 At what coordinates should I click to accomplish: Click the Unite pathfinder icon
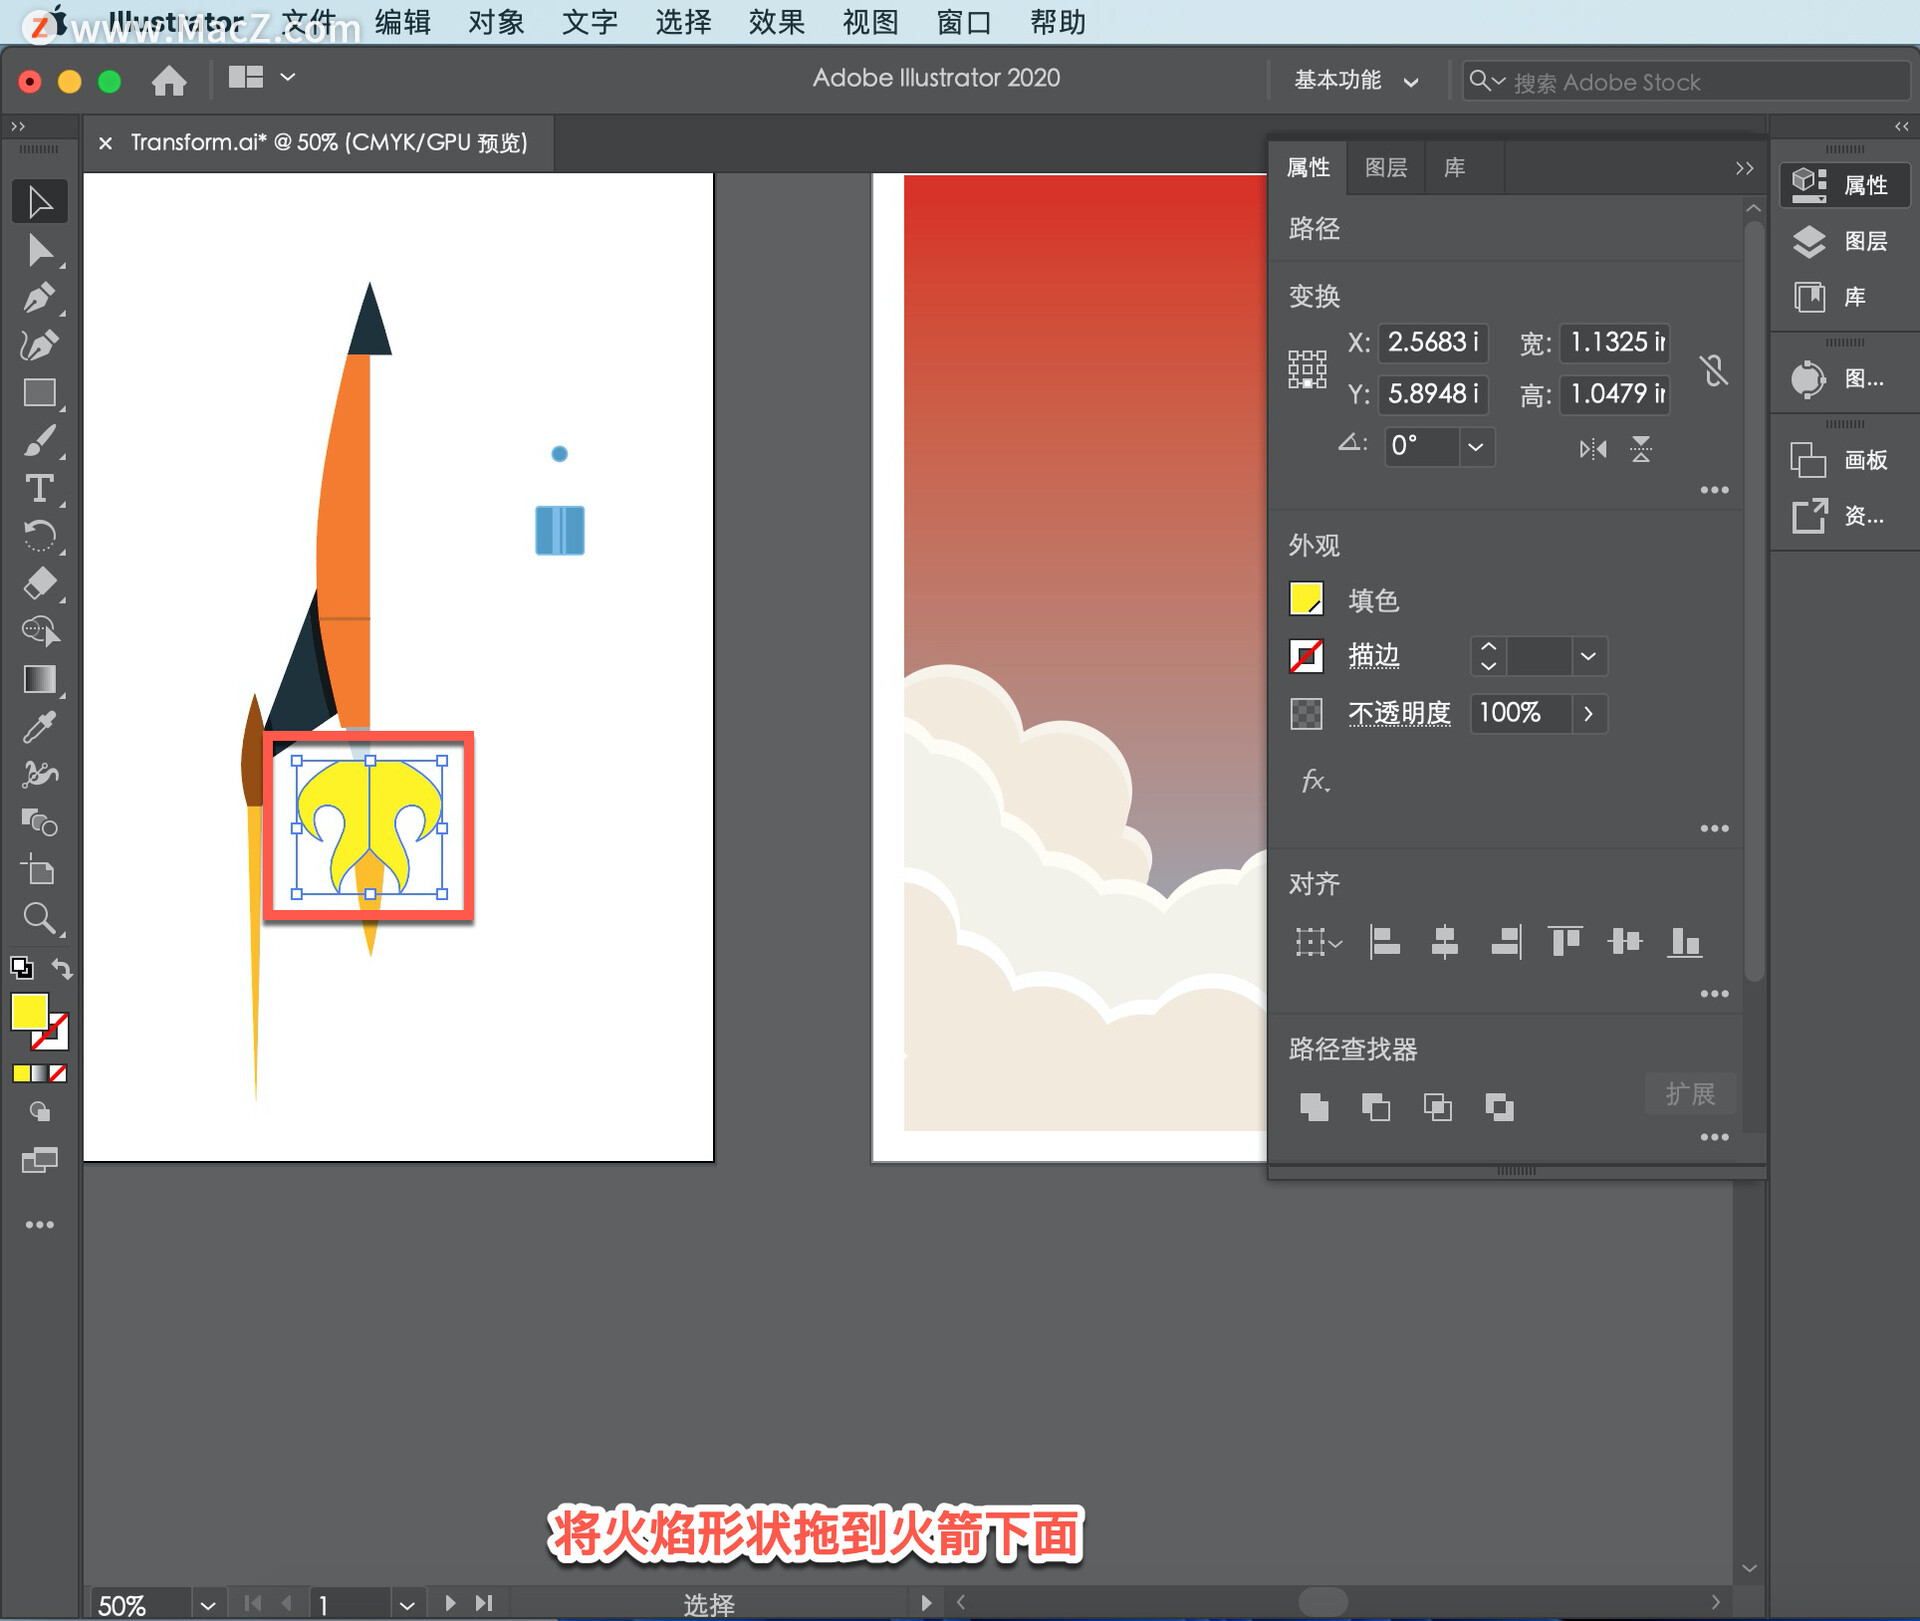pos(1314,1106)
